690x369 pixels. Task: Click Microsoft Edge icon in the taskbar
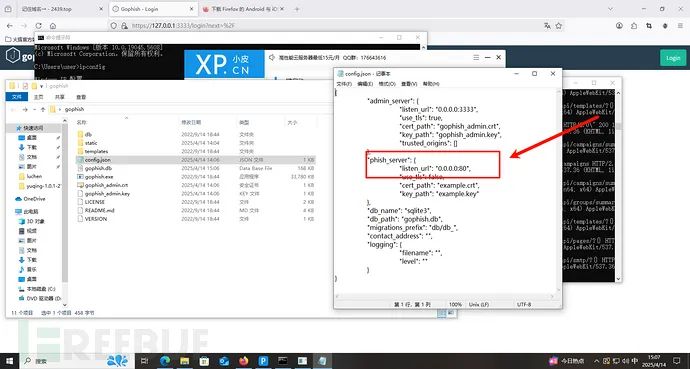[165, 361]
